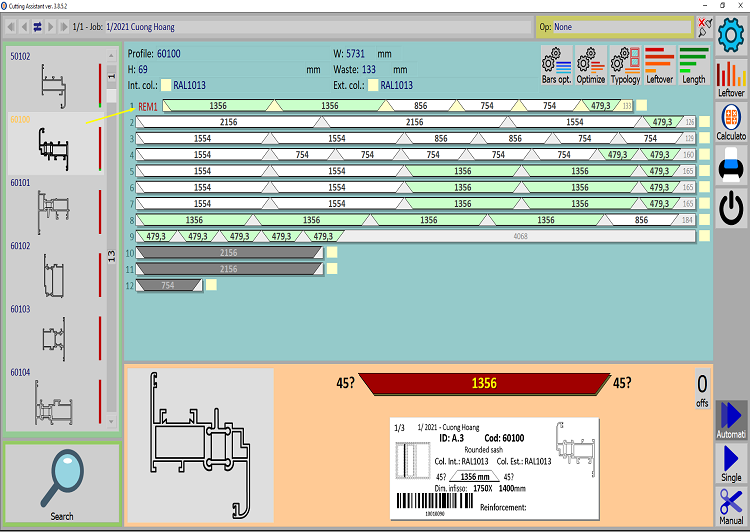
Task: Go to the next job arrow
Action: click(x=50, y=27)
